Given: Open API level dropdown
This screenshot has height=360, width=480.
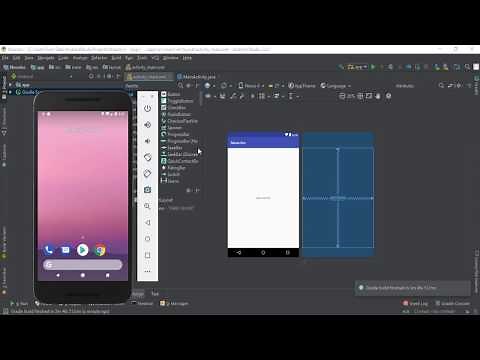Looking at the screenshot, I should tap(276, 86).
